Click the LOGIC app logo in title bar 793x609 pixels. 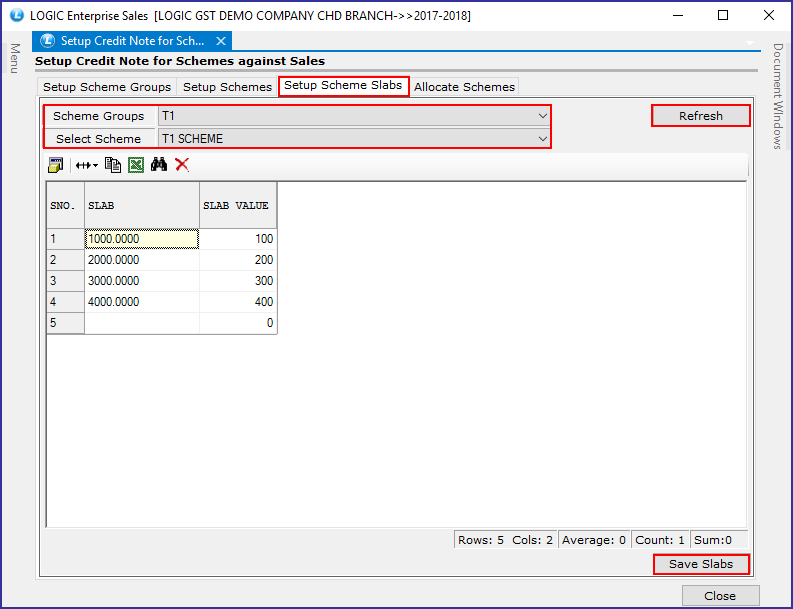tap(17, 15)
